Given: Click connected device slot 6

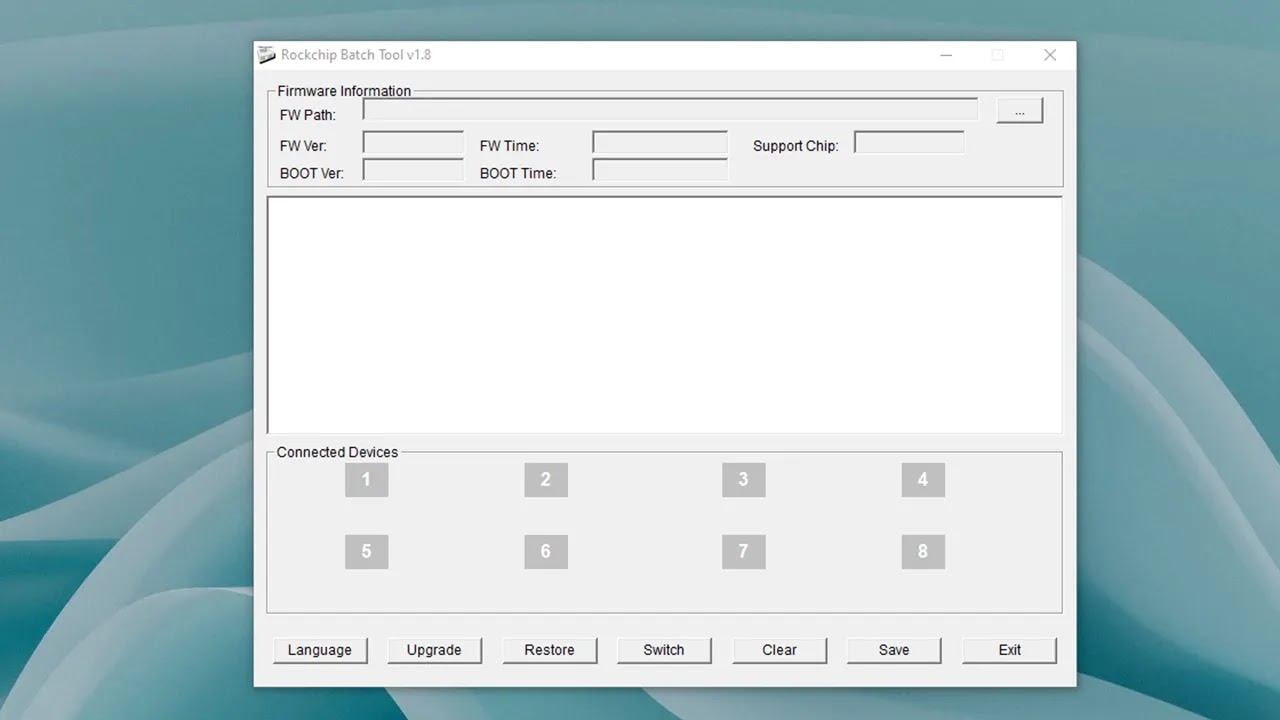Looking at the screenshot, I should [x=546, y=551].
